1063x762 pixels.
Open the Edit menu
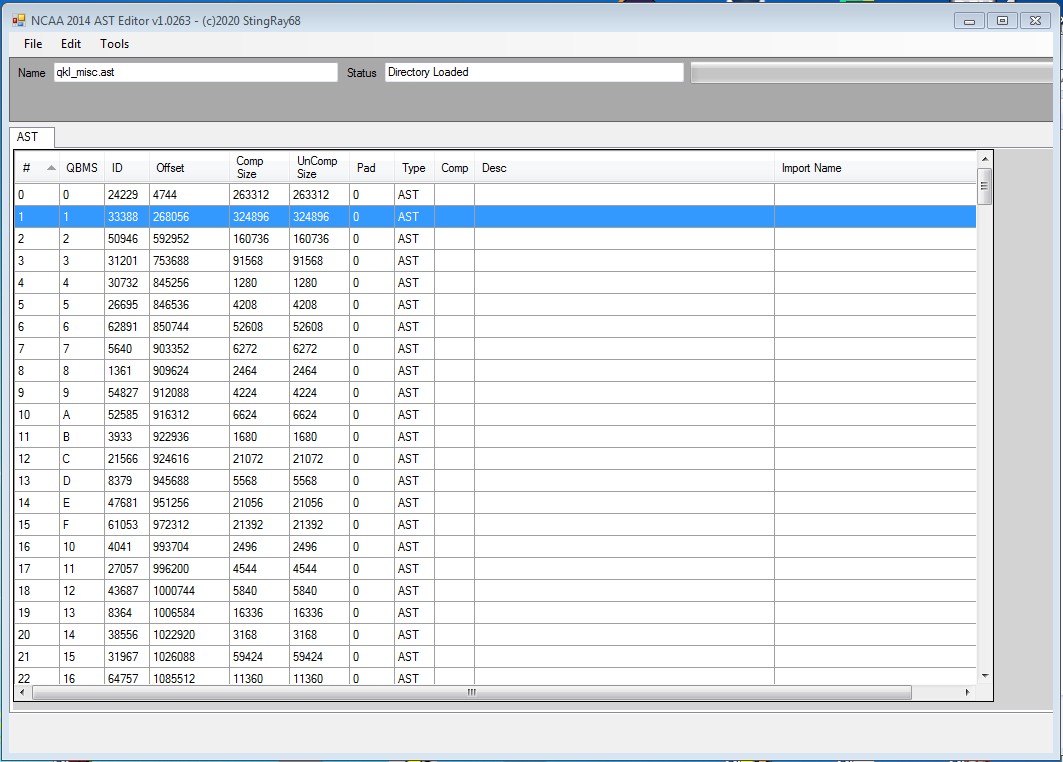71,44
